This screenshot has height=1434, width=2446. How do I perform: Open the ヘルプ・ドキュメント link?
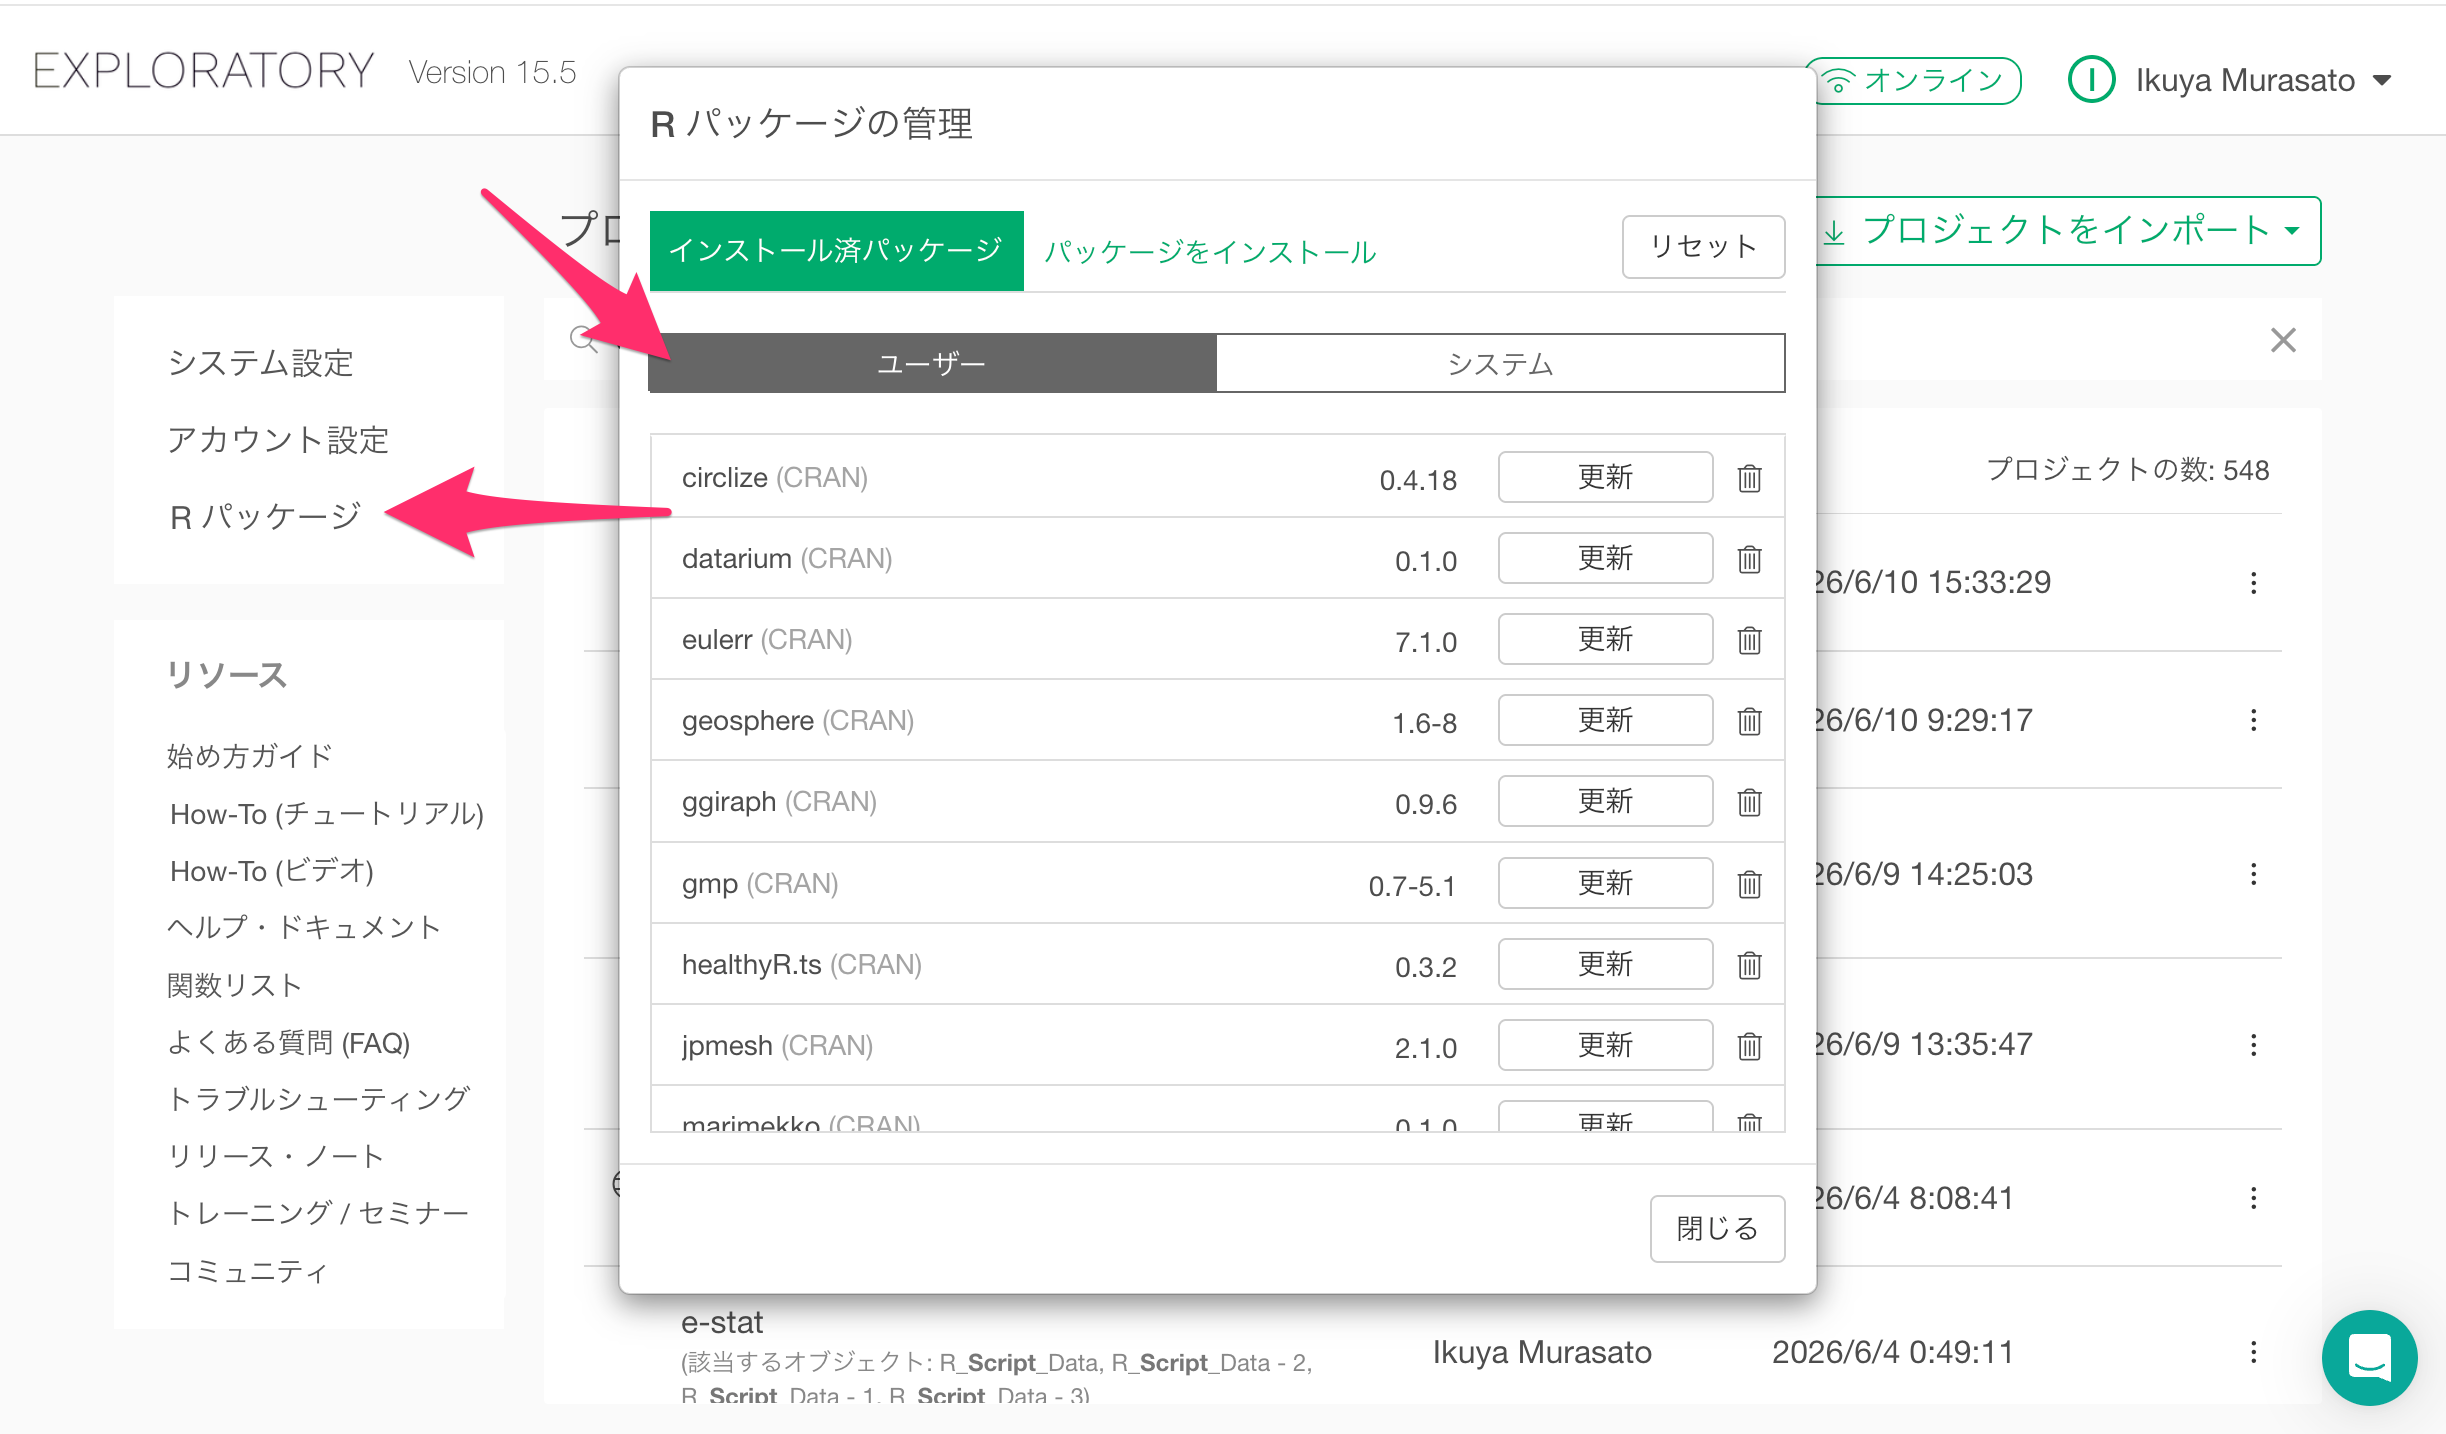click(x=304, y=928)
